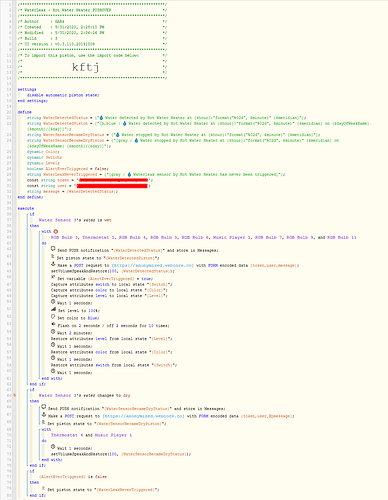Click the POST request icon in first block
This screenshot has height=500, width=388.
pyautogui.click(x=53, y=264)
